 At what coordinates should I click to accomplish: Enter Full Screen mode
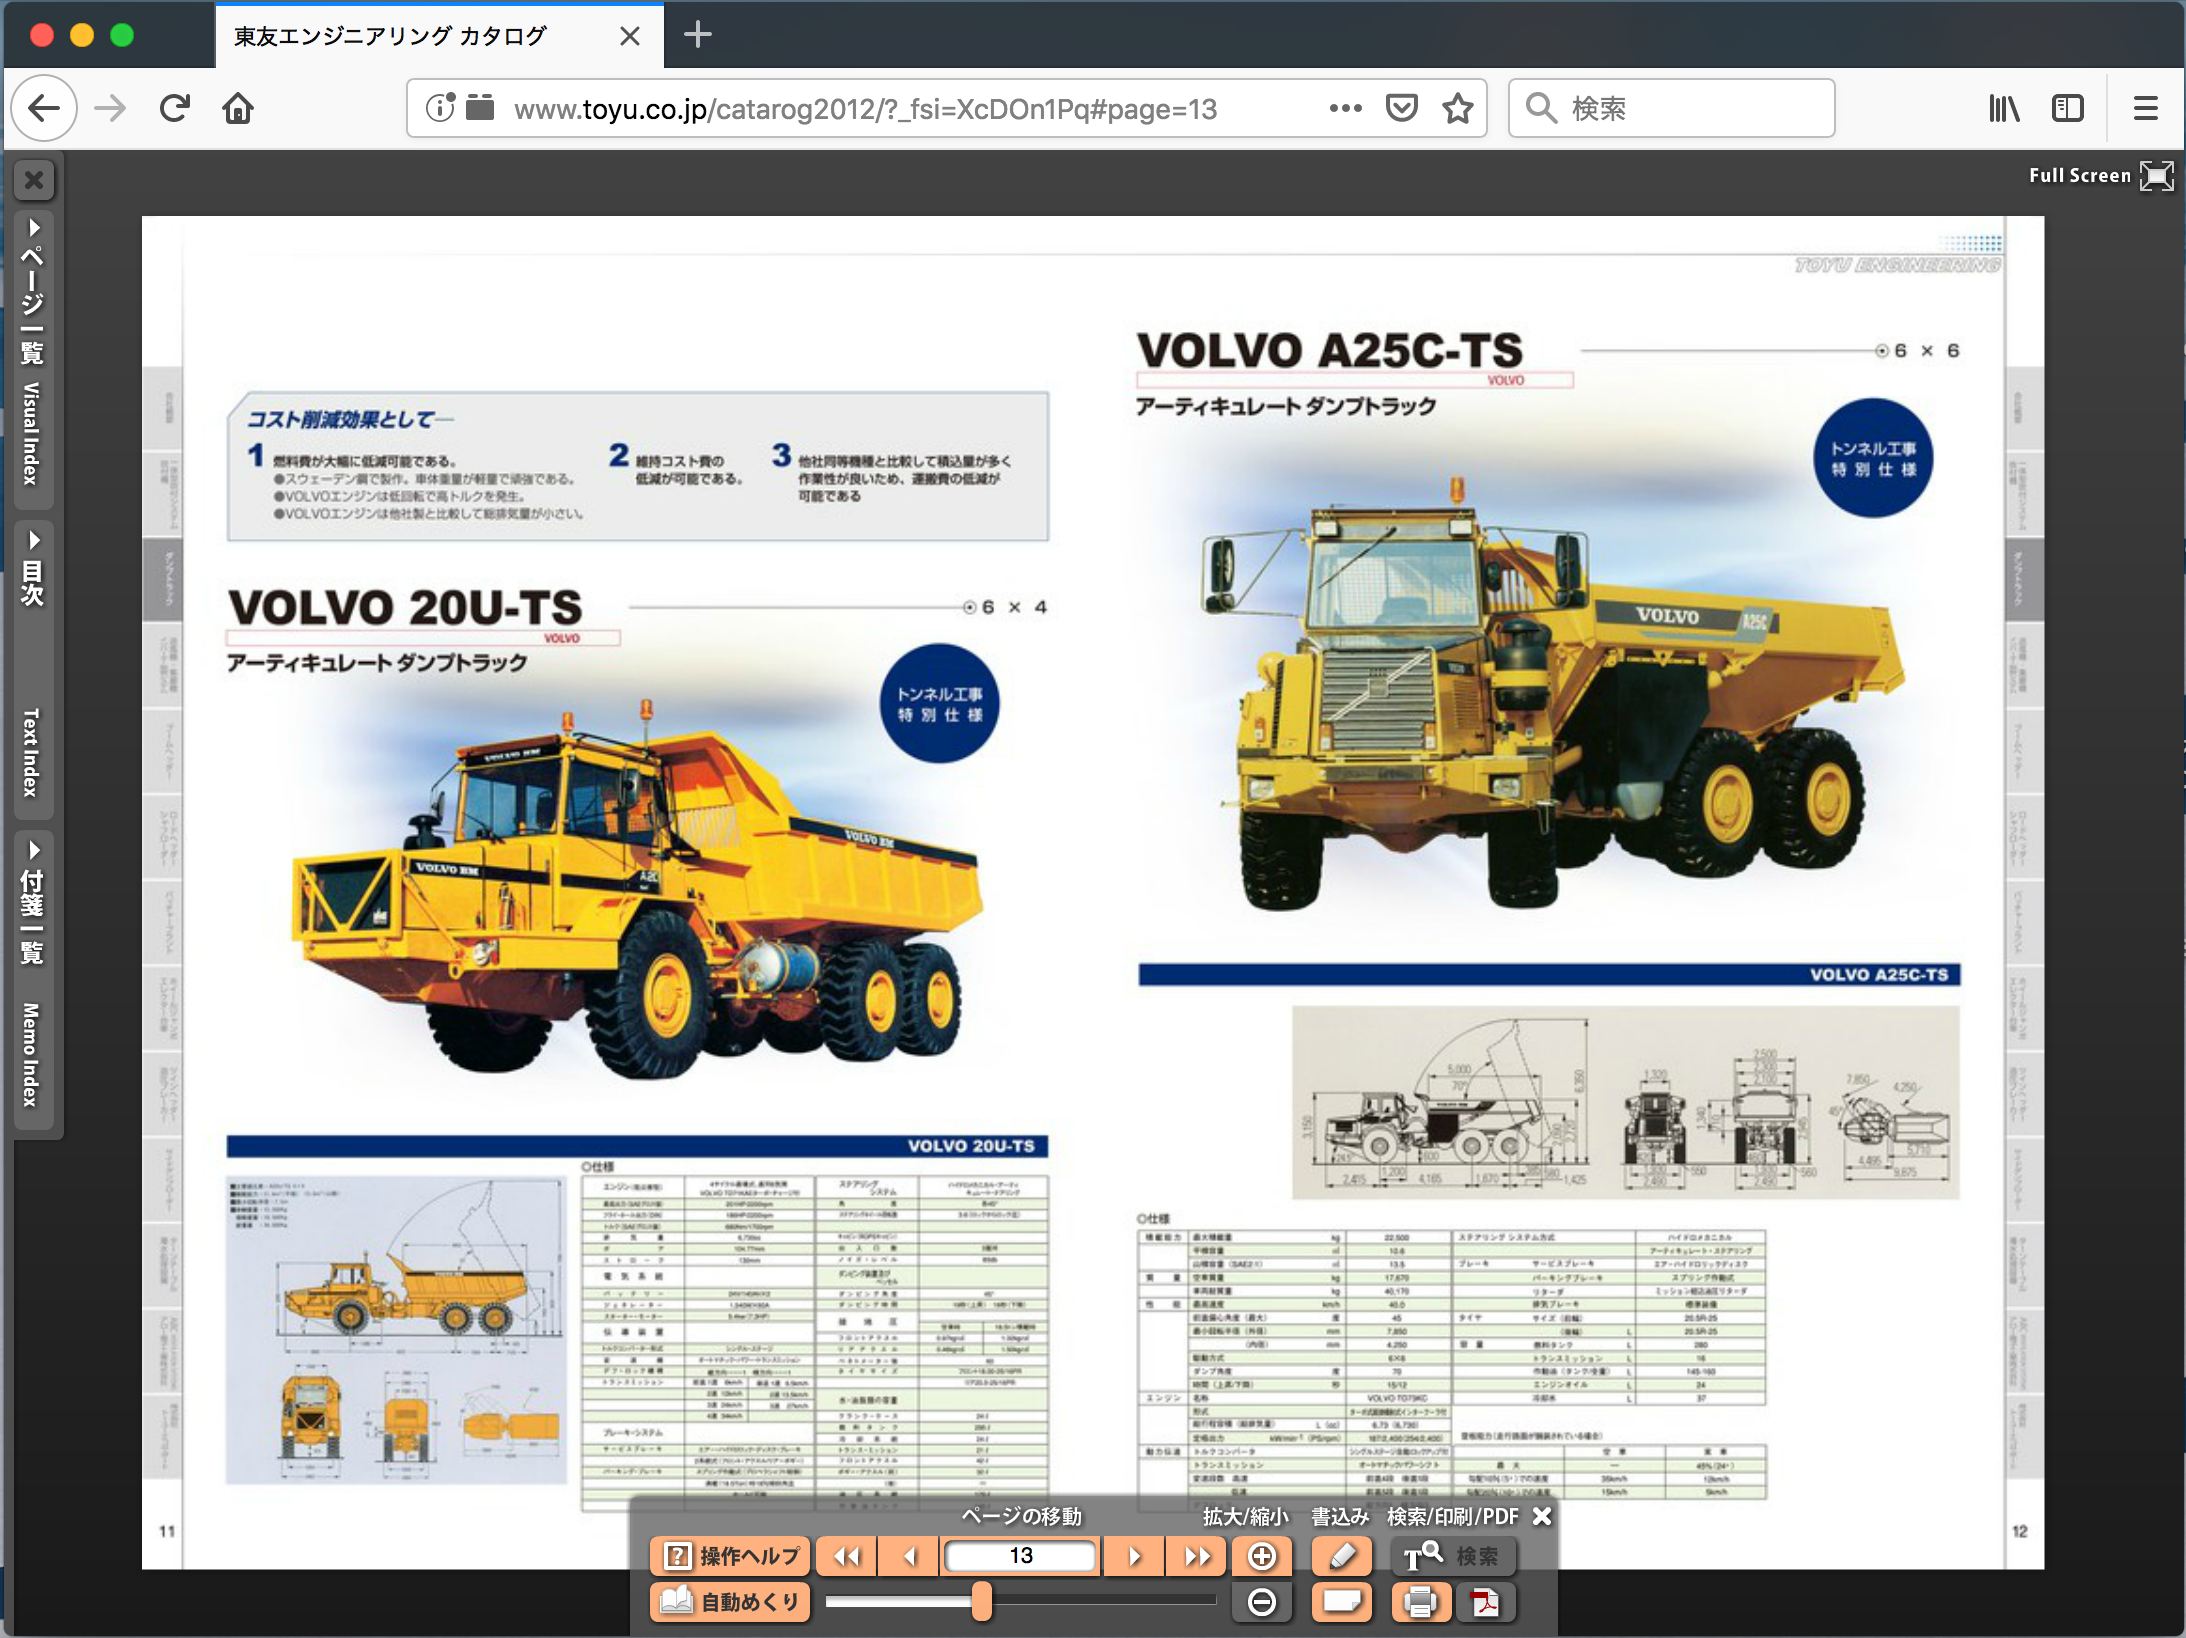(x=2102, y=176)
